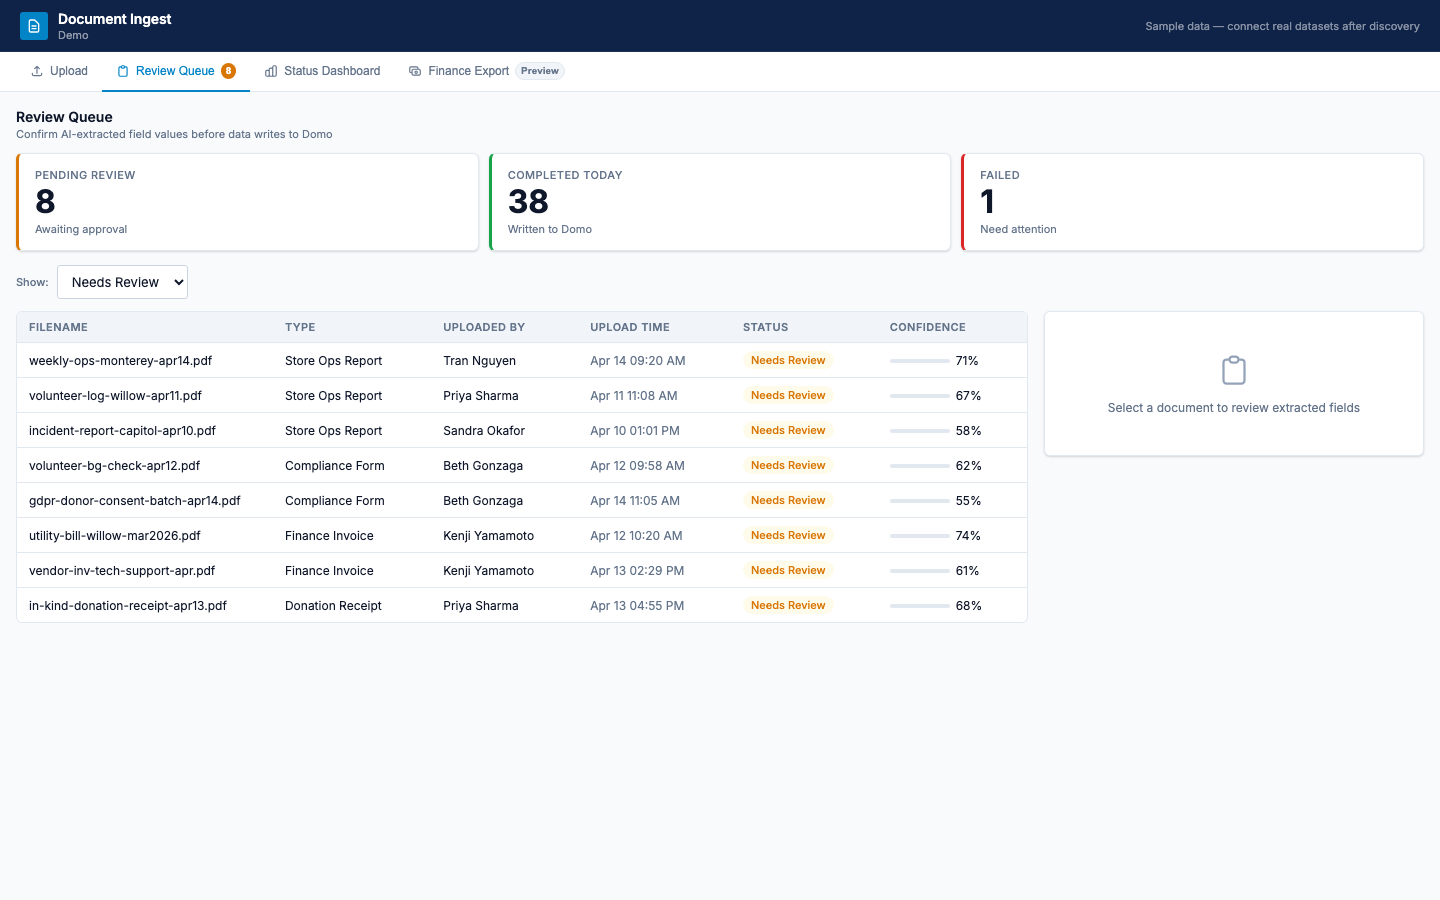Click the Needs Review badge for in-kind-donation-receipt-apr13.pdf
The image size is (1440, 900).
[788, 605]
